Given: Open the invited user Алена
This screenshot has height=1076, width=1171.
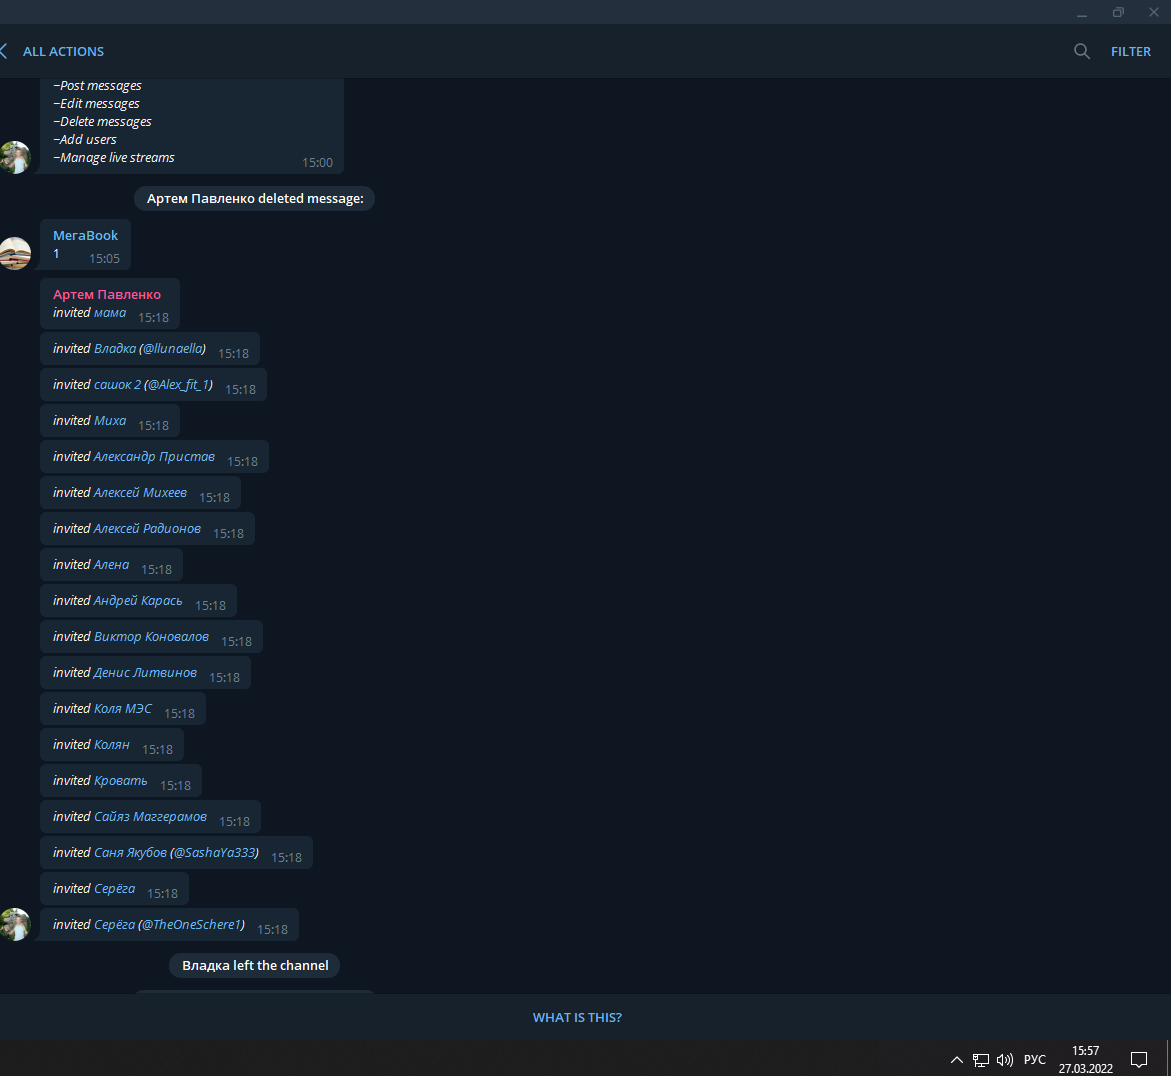Looking at the screenshot, I should [111, 565].
